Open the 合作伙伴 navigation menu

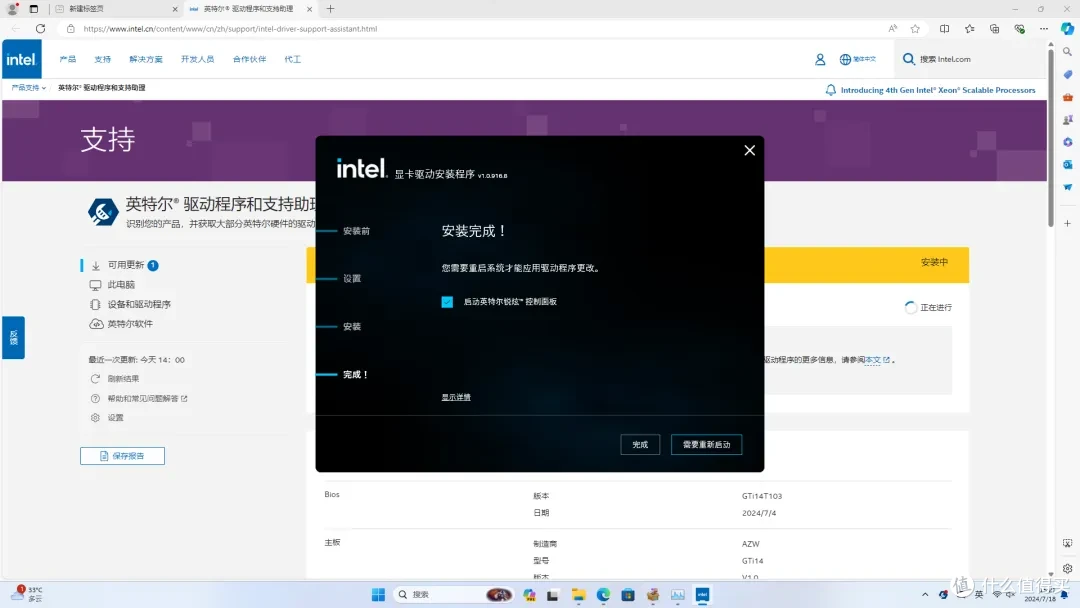click(249, 59)
